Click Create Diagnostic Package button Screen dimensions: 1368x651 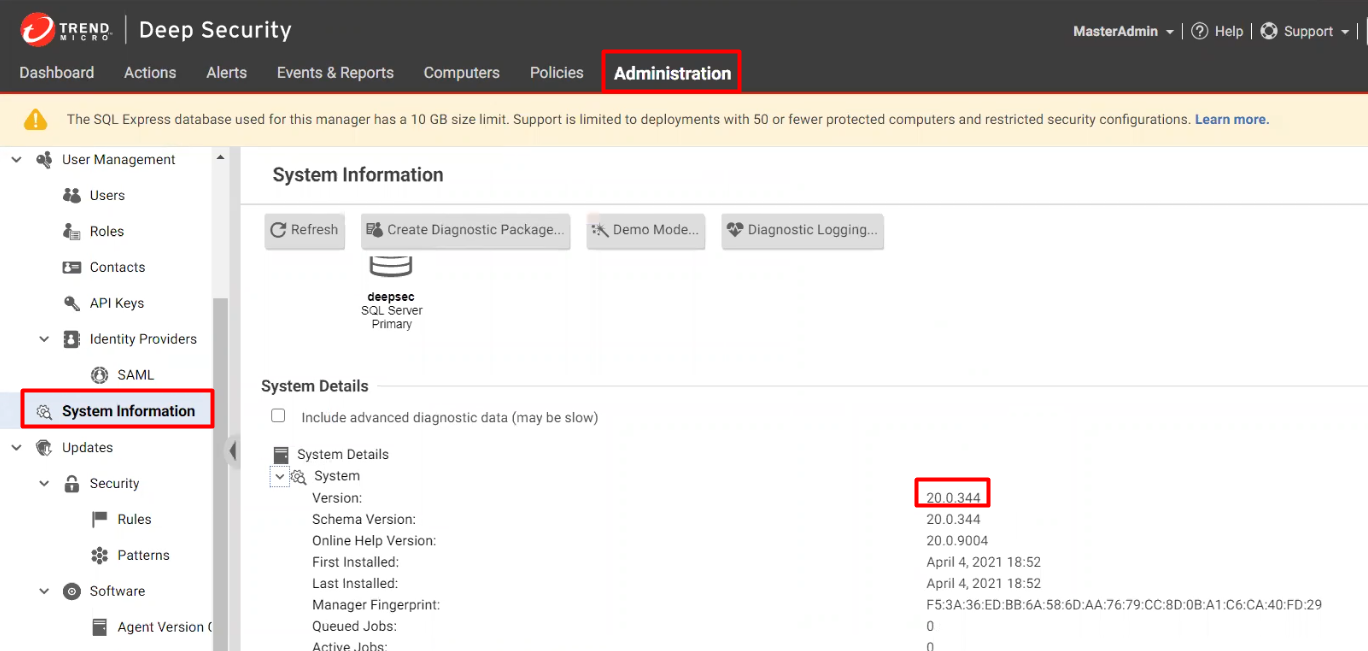point(466,230)
